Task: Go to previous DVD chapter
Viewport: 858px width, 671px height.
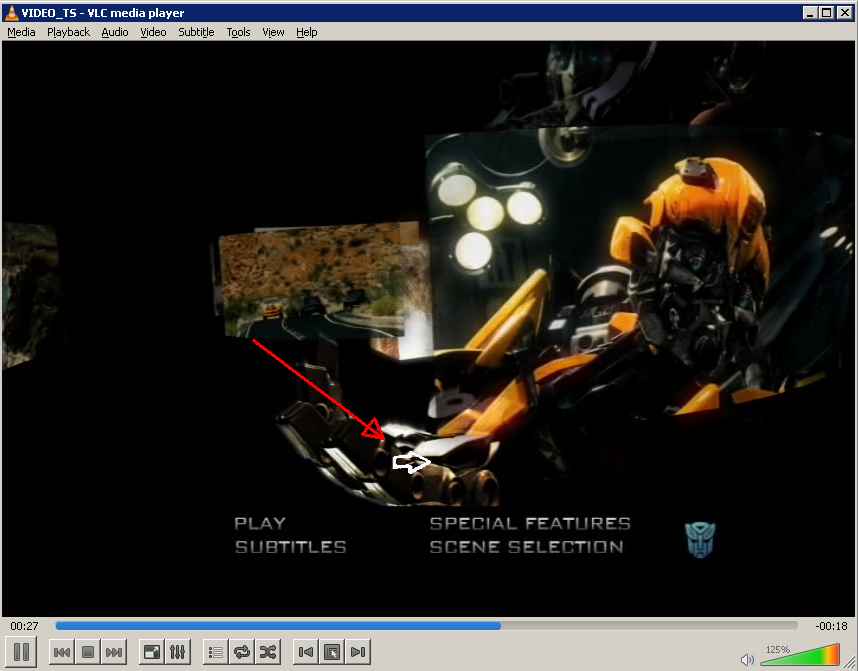Action: [x=306, y=652]
